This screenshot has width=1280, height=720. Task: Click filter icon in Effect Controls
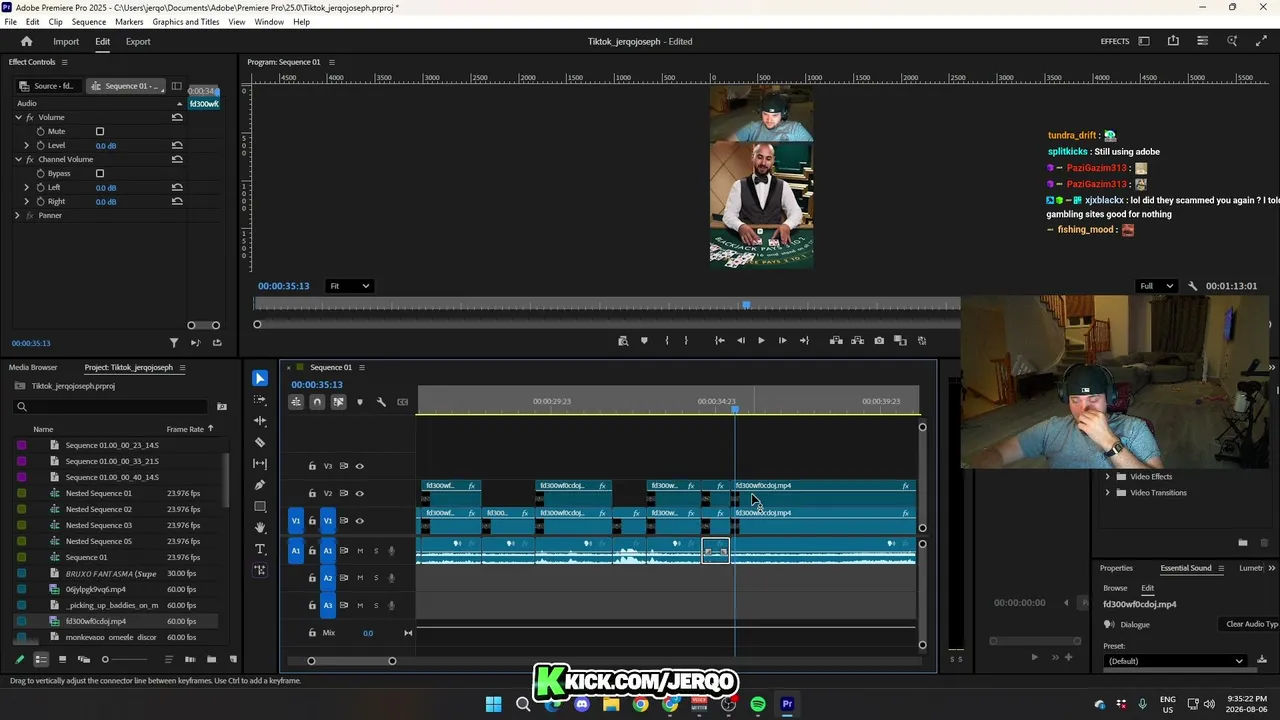(174, 343)
